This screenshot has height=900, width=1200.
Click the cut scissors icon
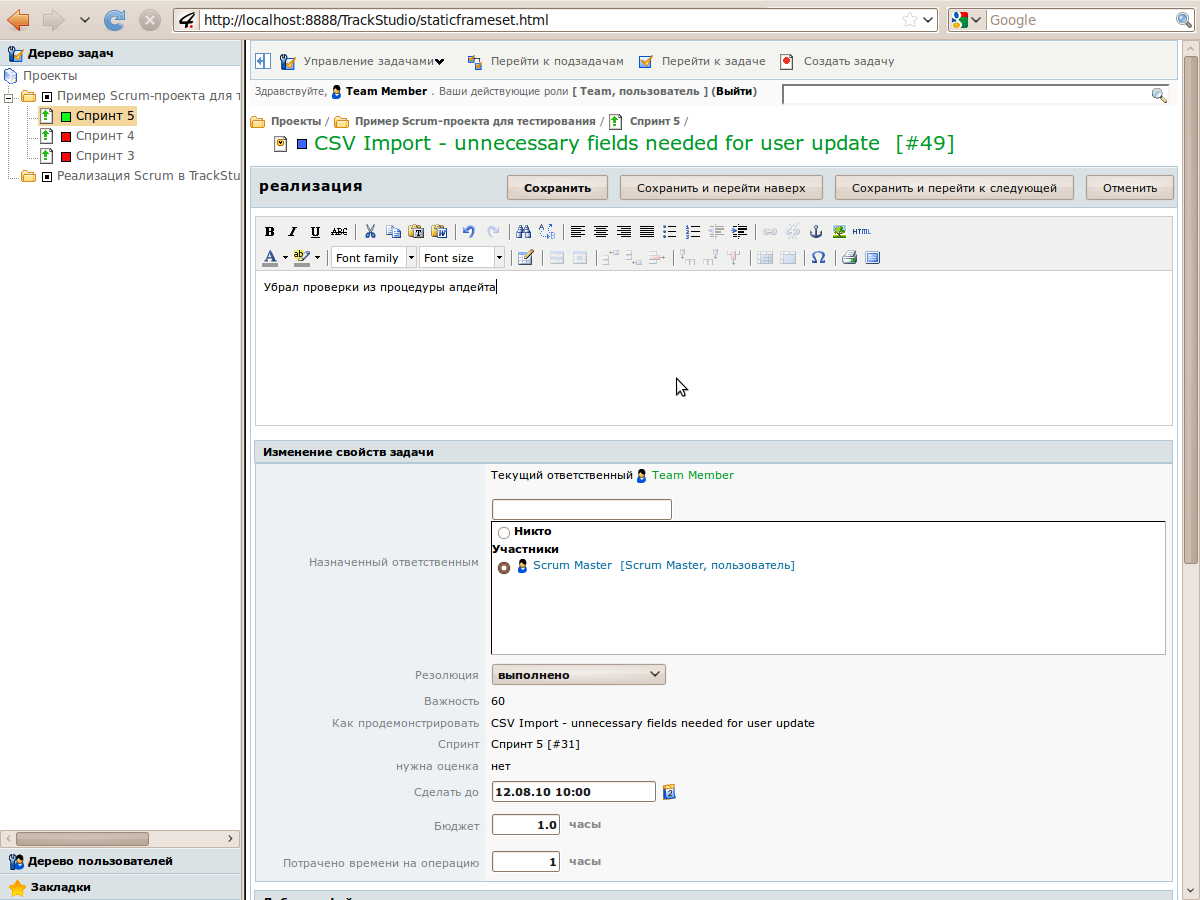[x=370, y=232]
